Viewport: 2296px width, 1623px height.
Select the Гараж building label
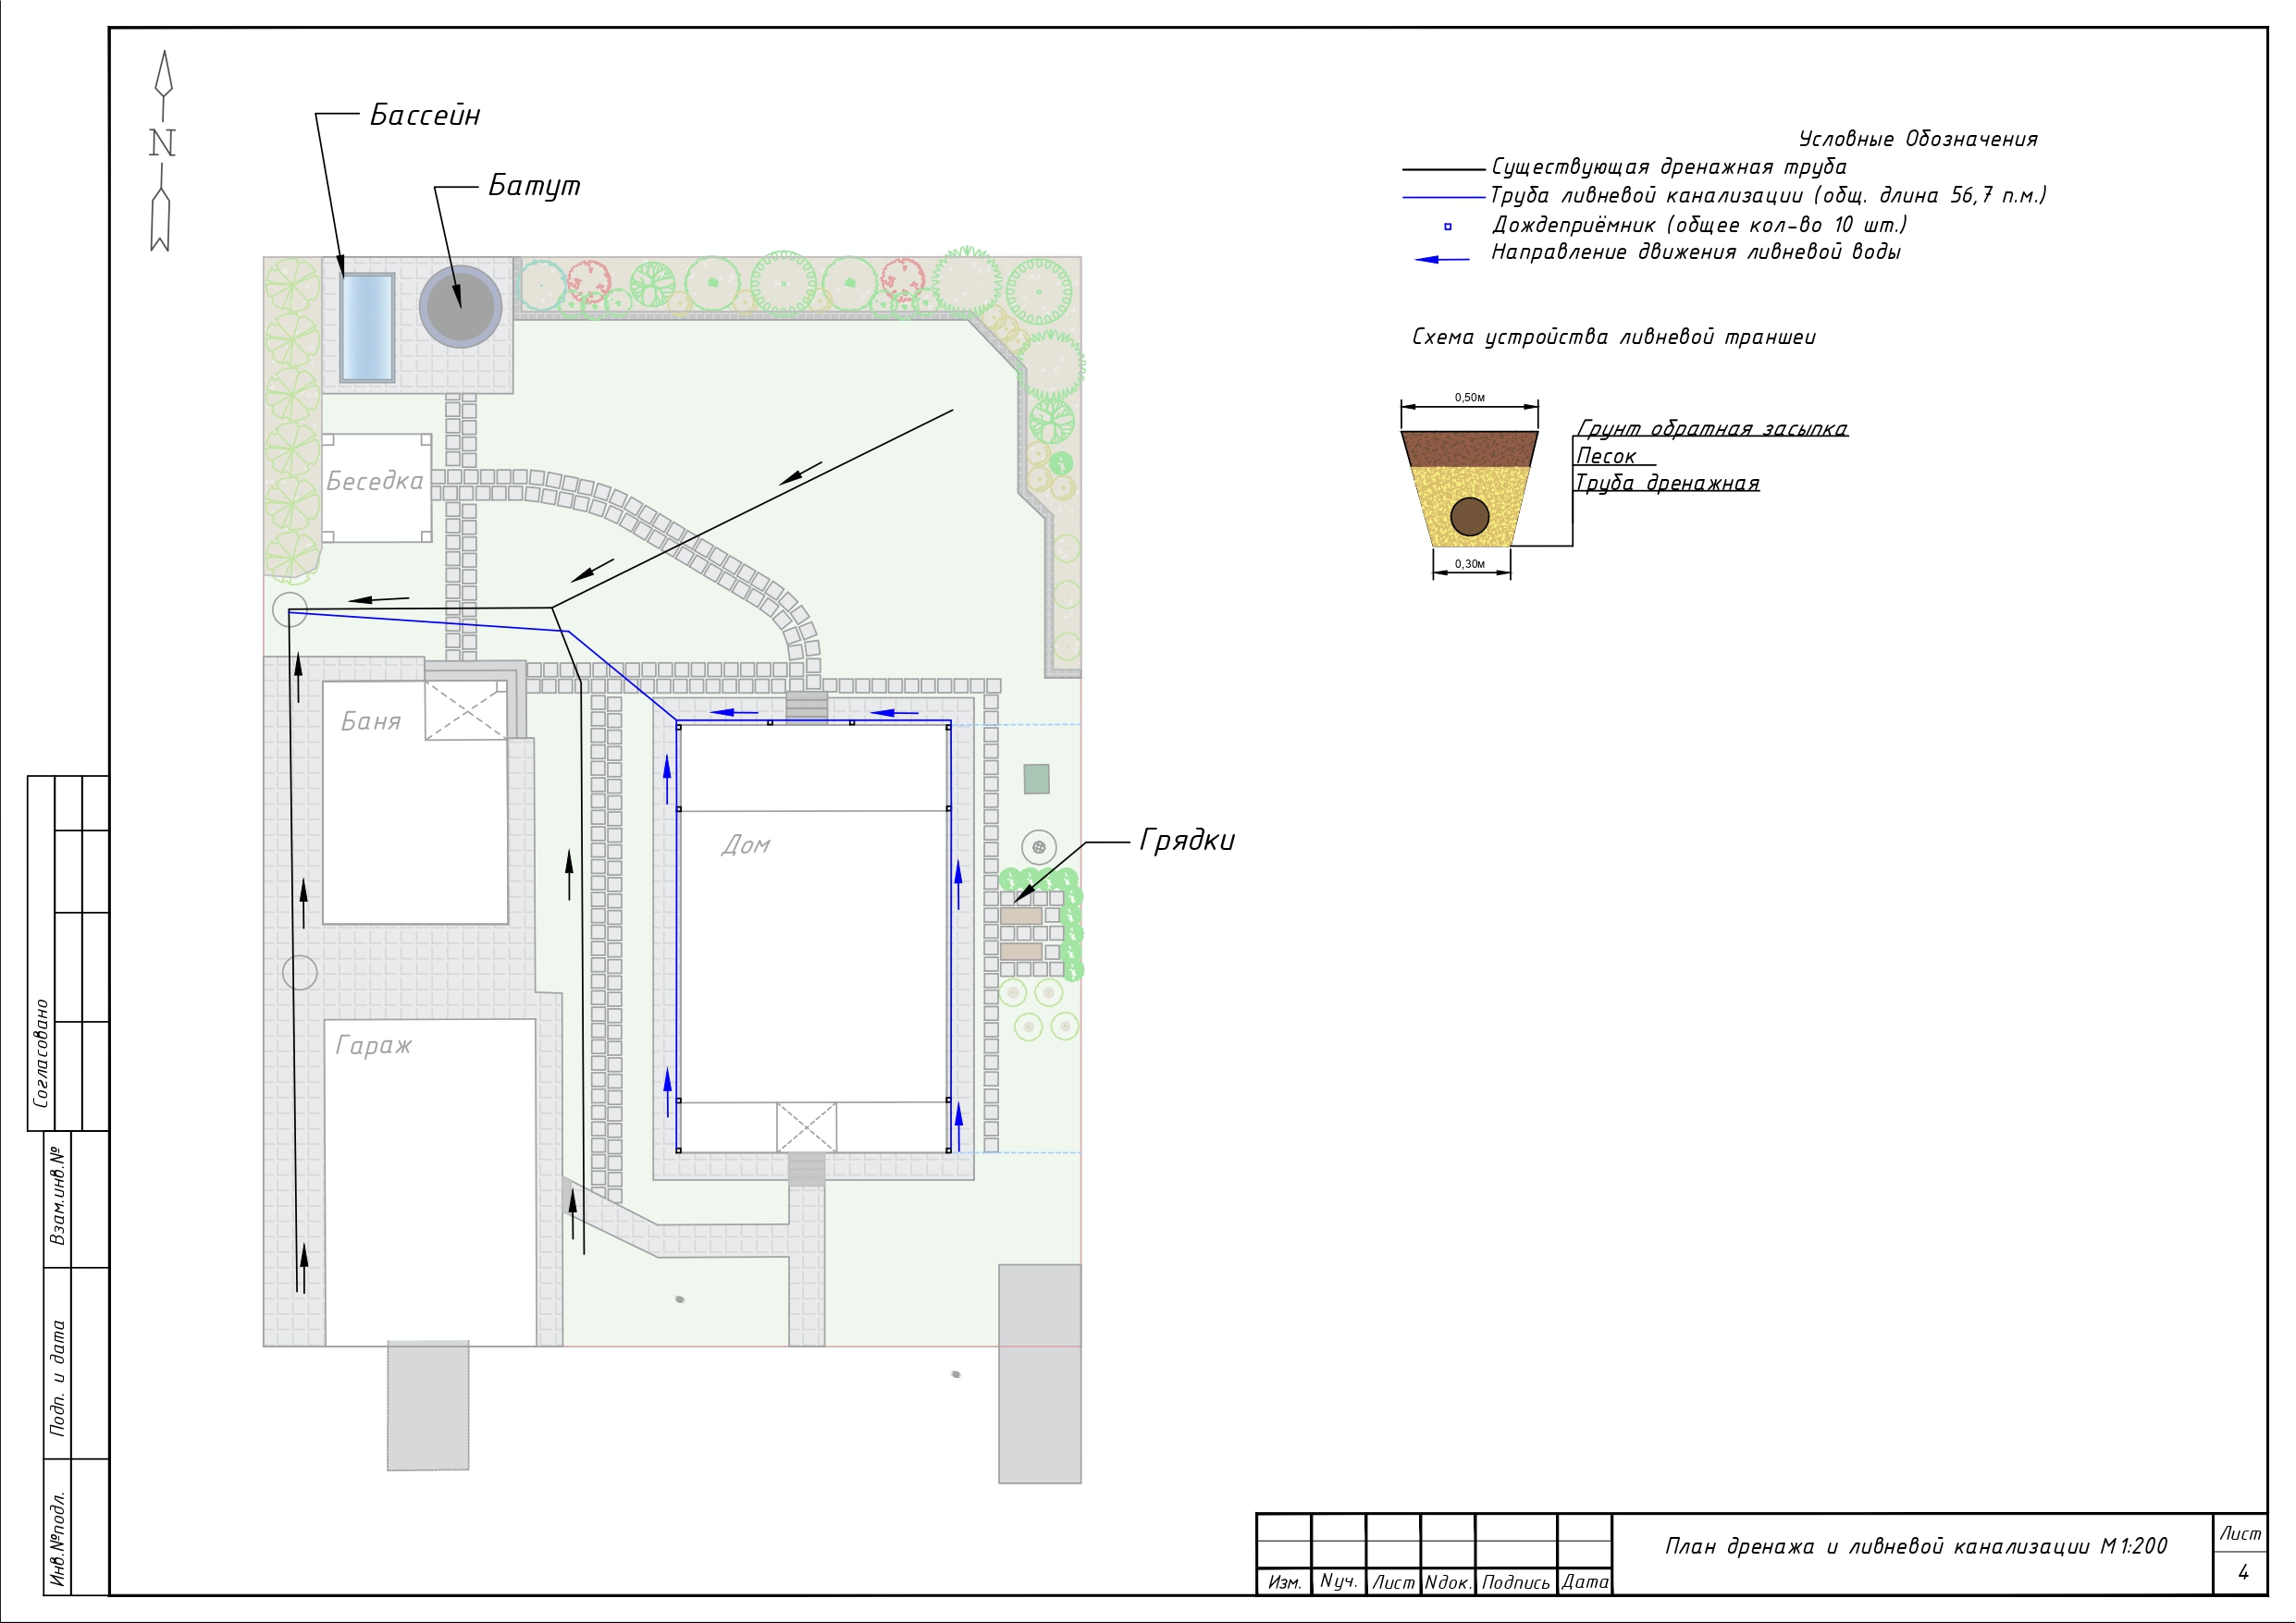pos(373,1045)
